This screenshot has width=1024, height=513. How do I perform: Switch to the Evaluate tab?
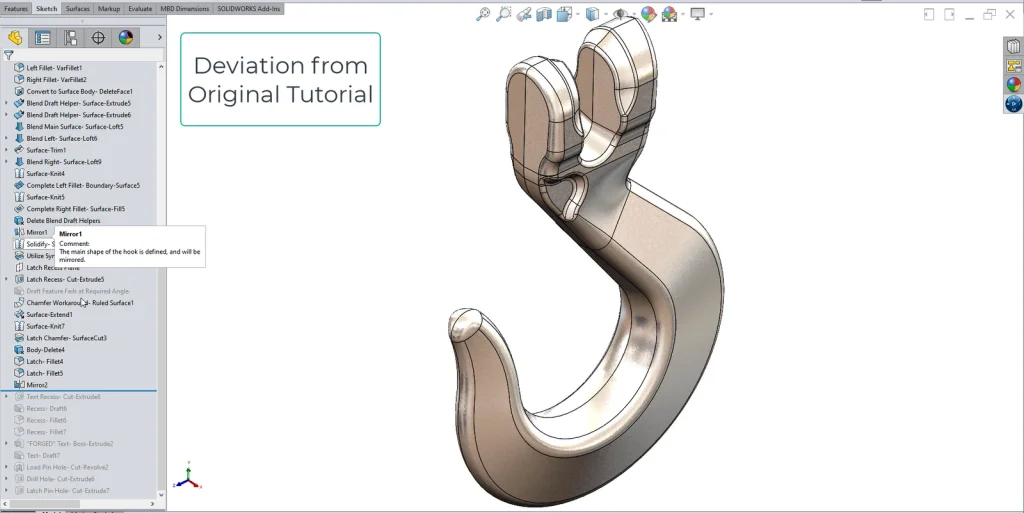(x=140, y=8)
